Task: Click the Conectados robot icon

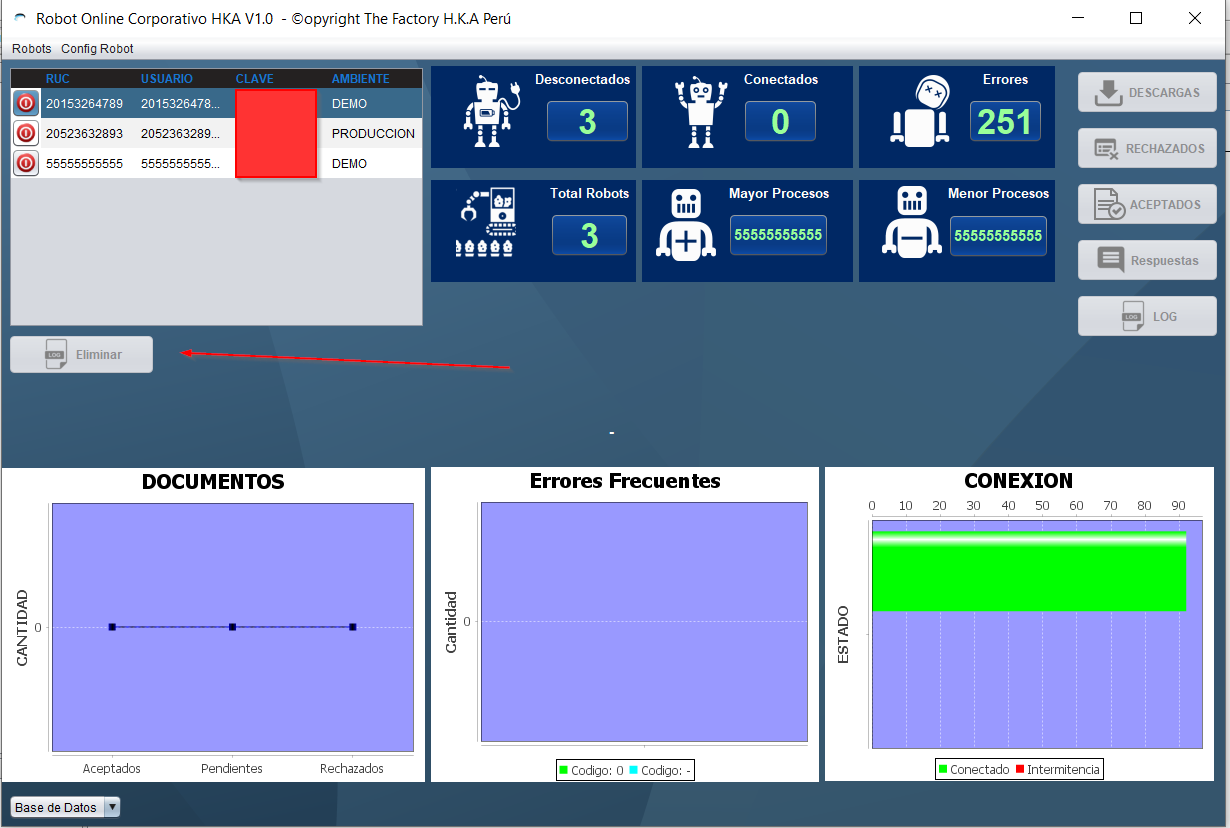Action: (699, 112)
